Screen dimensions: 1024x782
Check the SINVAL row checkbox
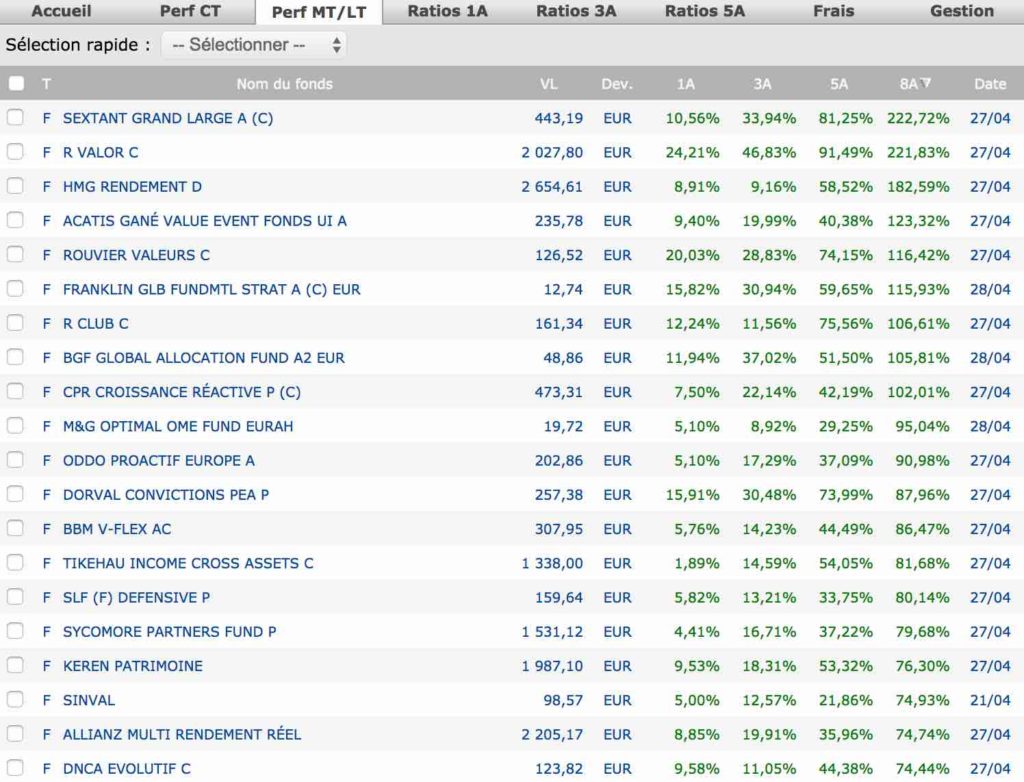(x=15, y=700)
